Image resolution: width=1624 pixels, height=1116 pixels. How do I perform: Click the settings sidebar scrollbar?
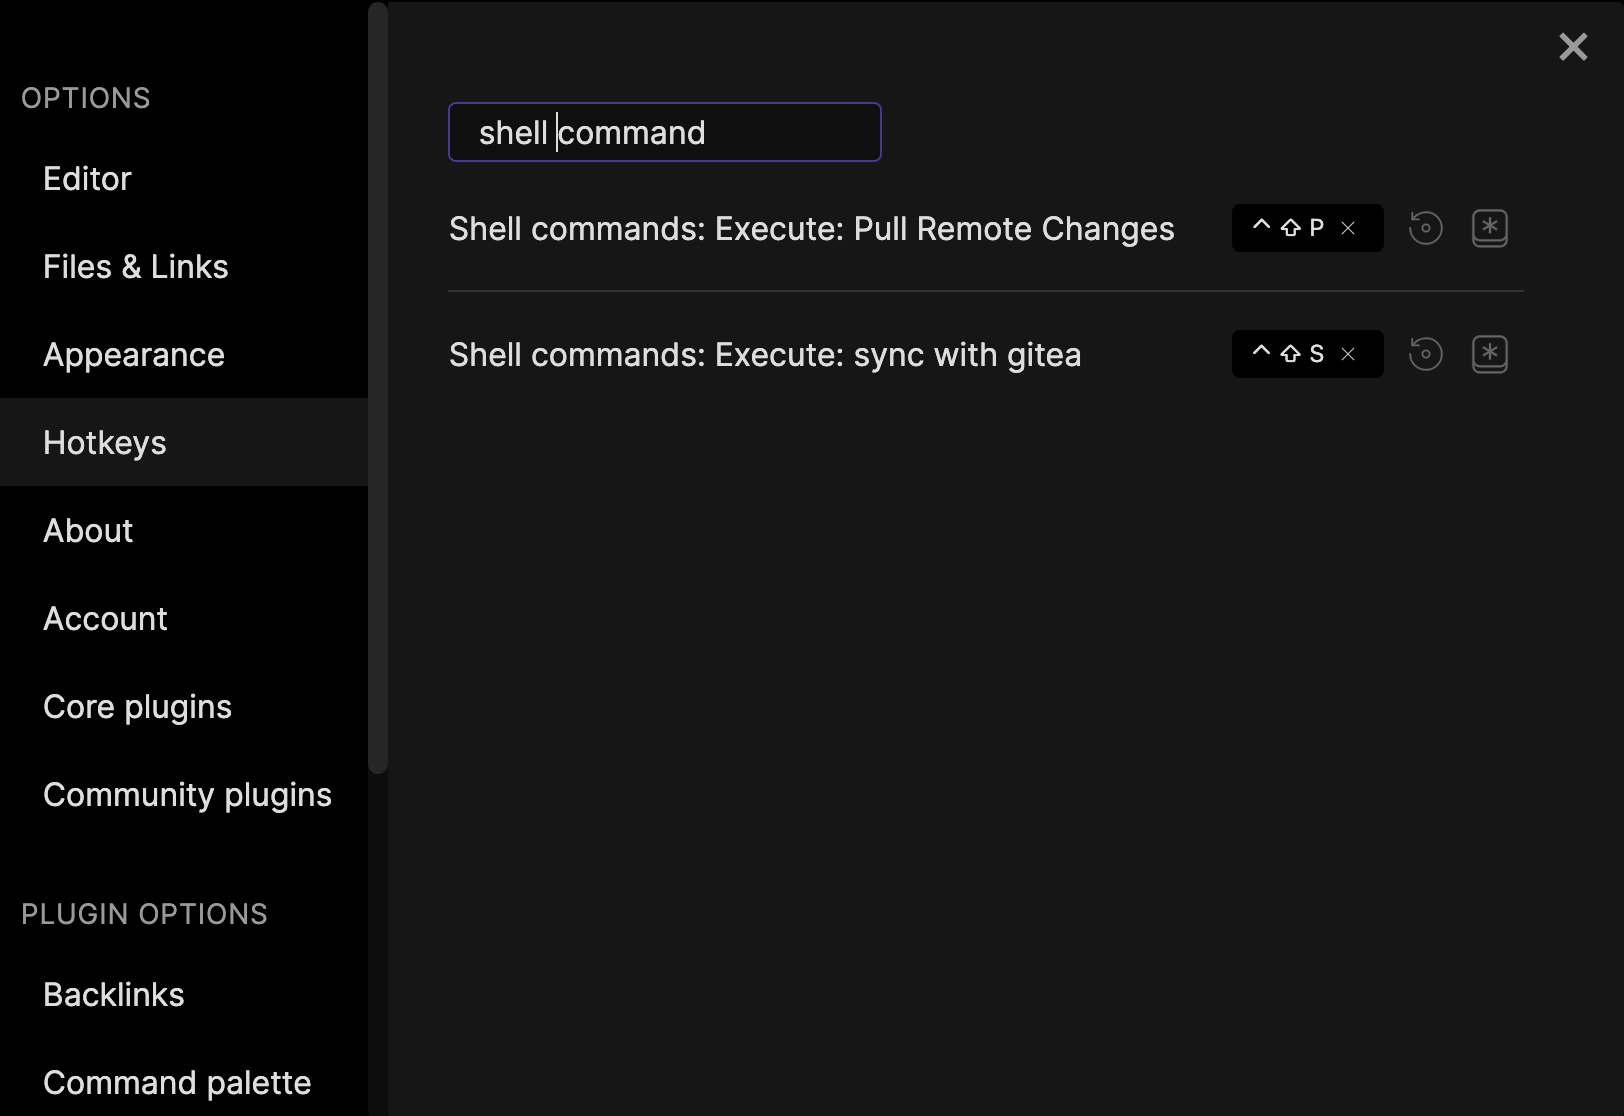[378, 388]
